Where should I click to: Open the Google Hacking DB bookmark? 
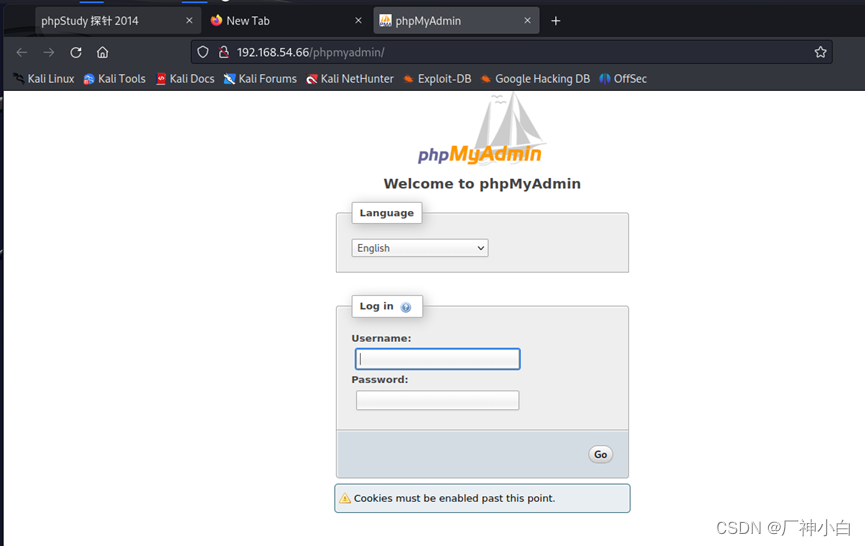click(x=535, y=79)
